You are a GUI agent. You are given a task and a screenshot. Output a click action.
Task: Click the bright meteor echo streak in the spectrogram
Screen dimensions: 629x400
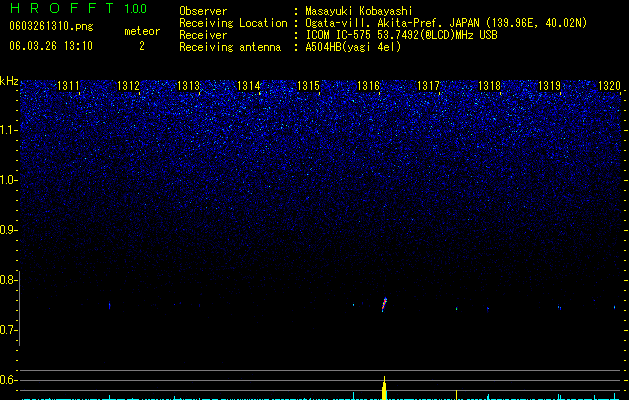click(384, 304)
